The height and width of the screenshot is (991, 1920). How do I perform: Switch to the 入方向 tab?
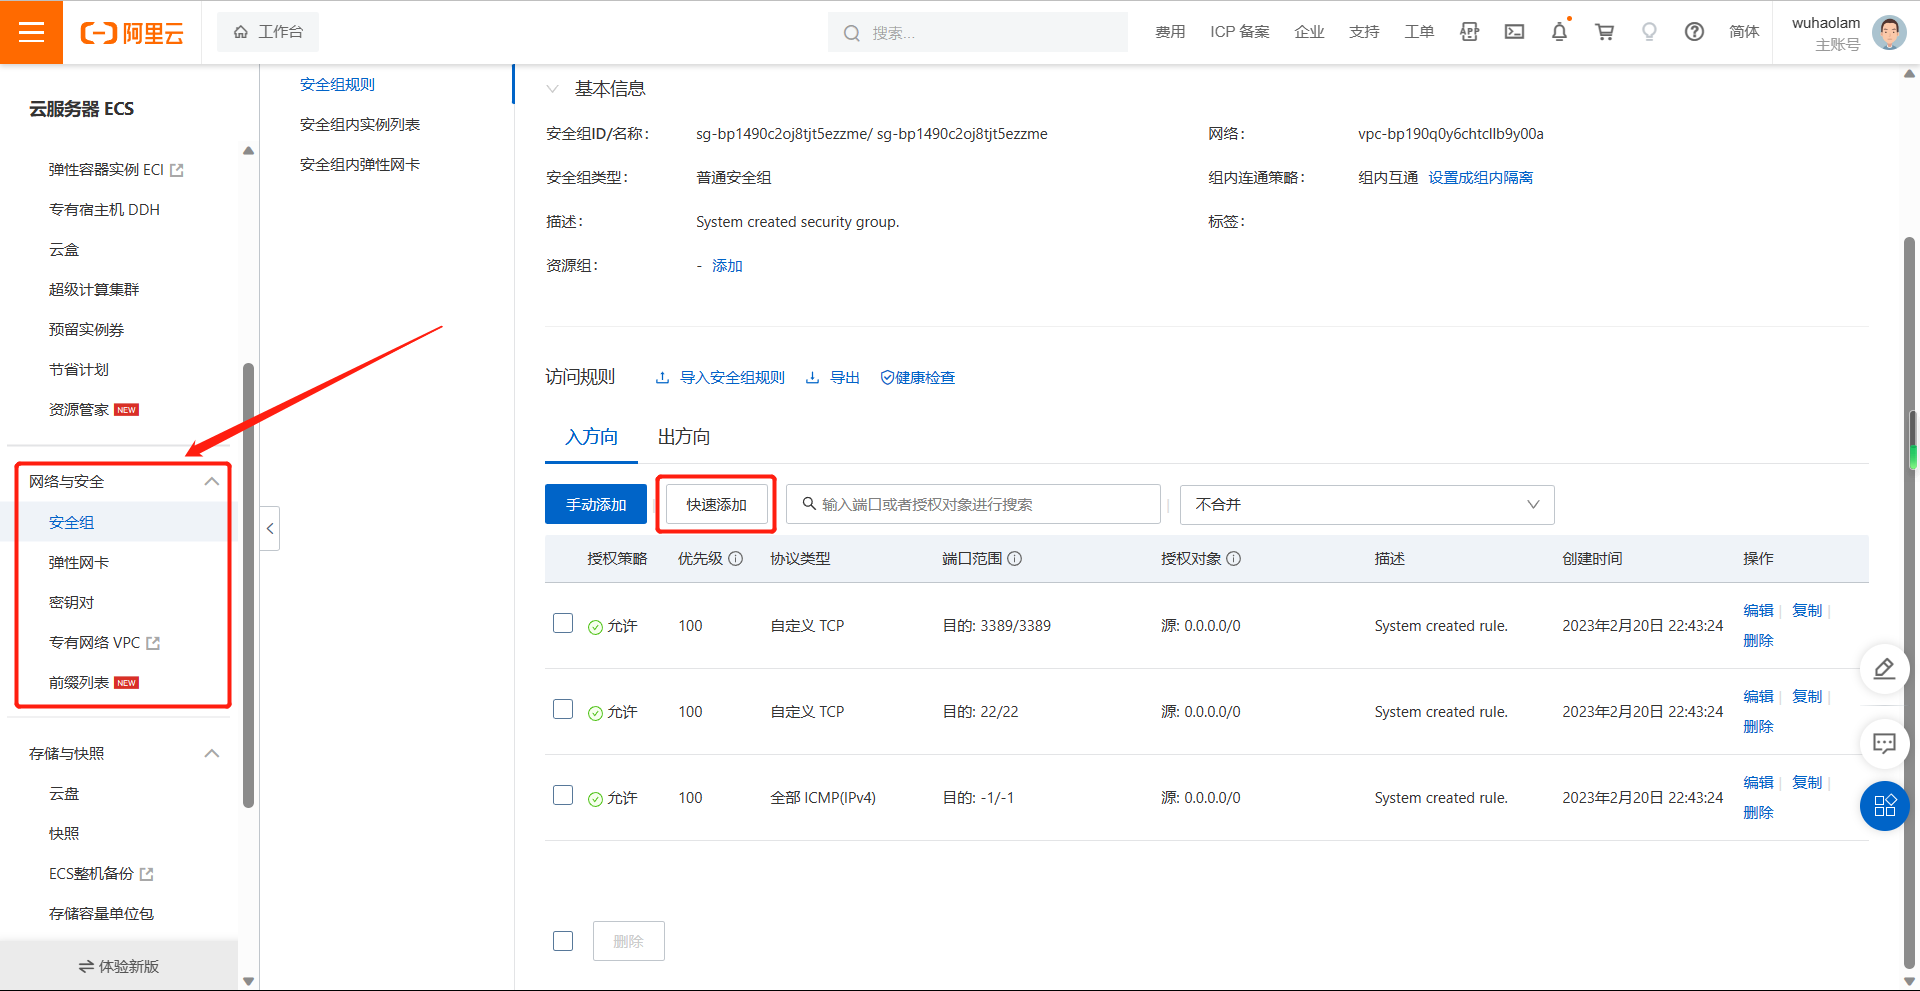[591, 437]
